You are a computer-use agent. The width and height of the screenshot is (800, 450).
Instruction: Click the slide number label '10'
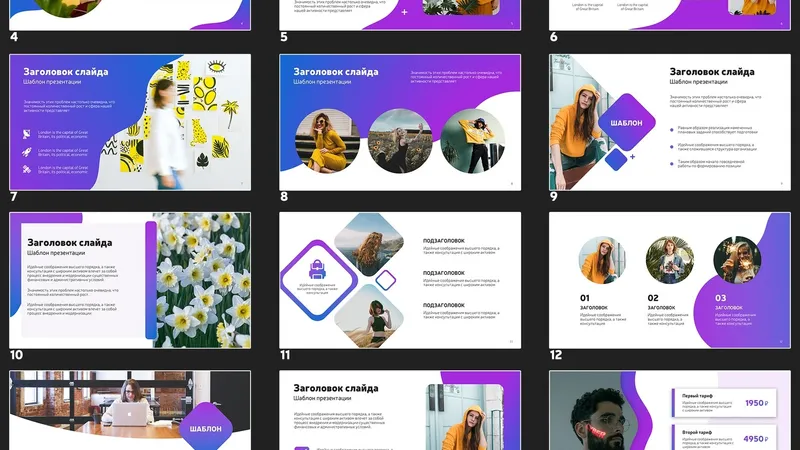point(16,355)
